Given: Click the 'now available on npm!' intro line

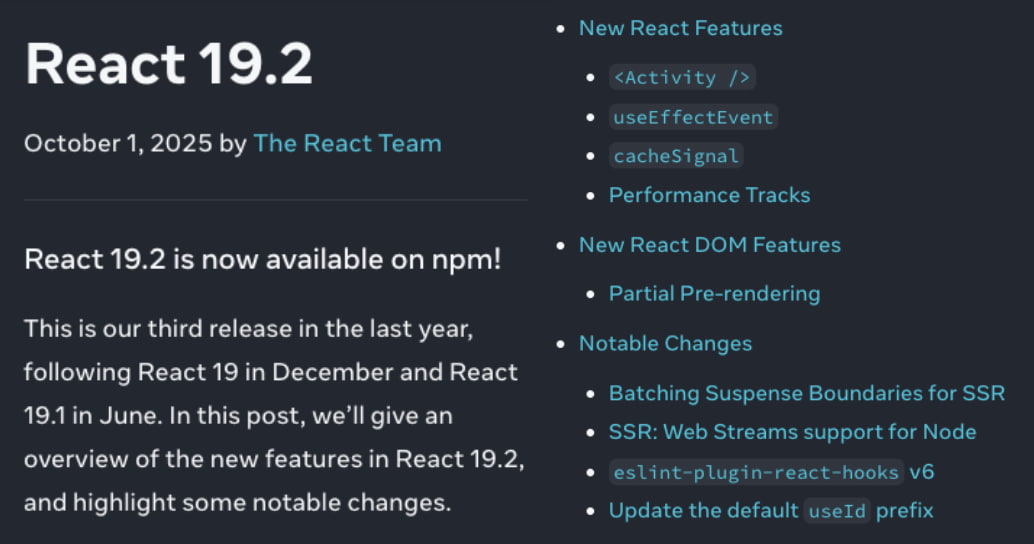Looking at the screenshot, I should pyautogui.click(x=263, y=259).
